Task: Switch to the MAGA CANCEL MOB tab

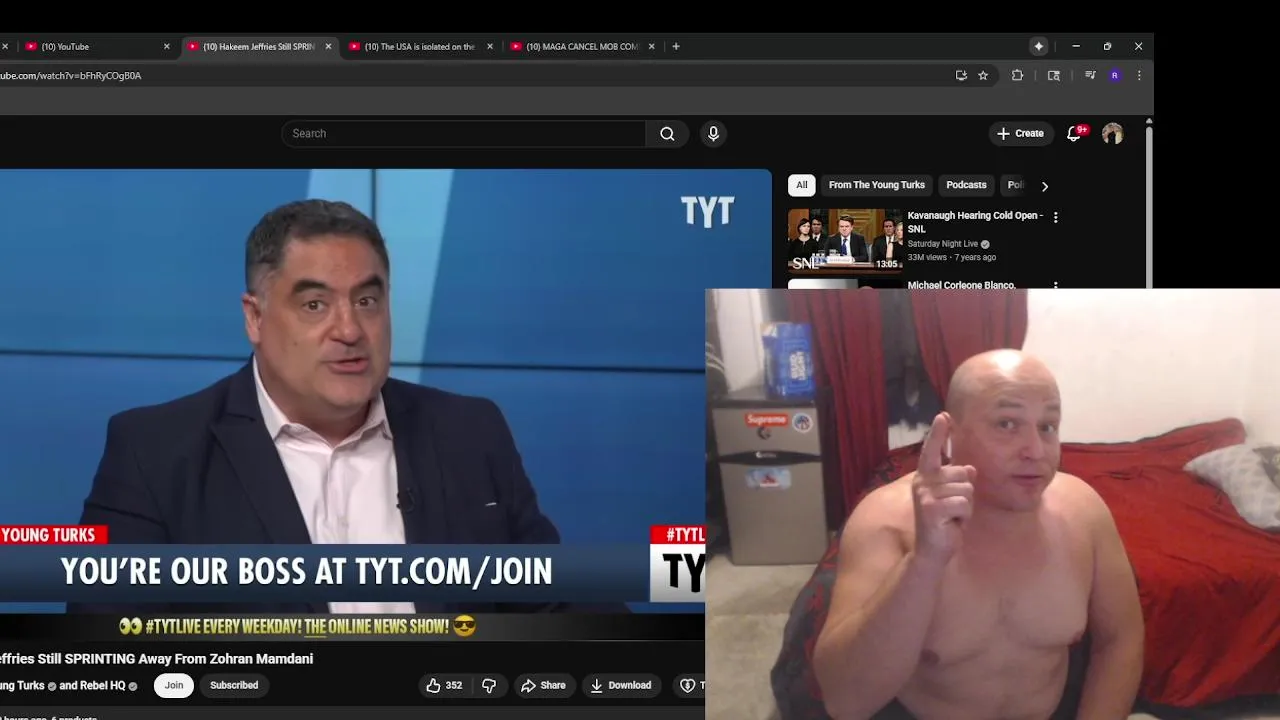Action: [x=581, y=47]
